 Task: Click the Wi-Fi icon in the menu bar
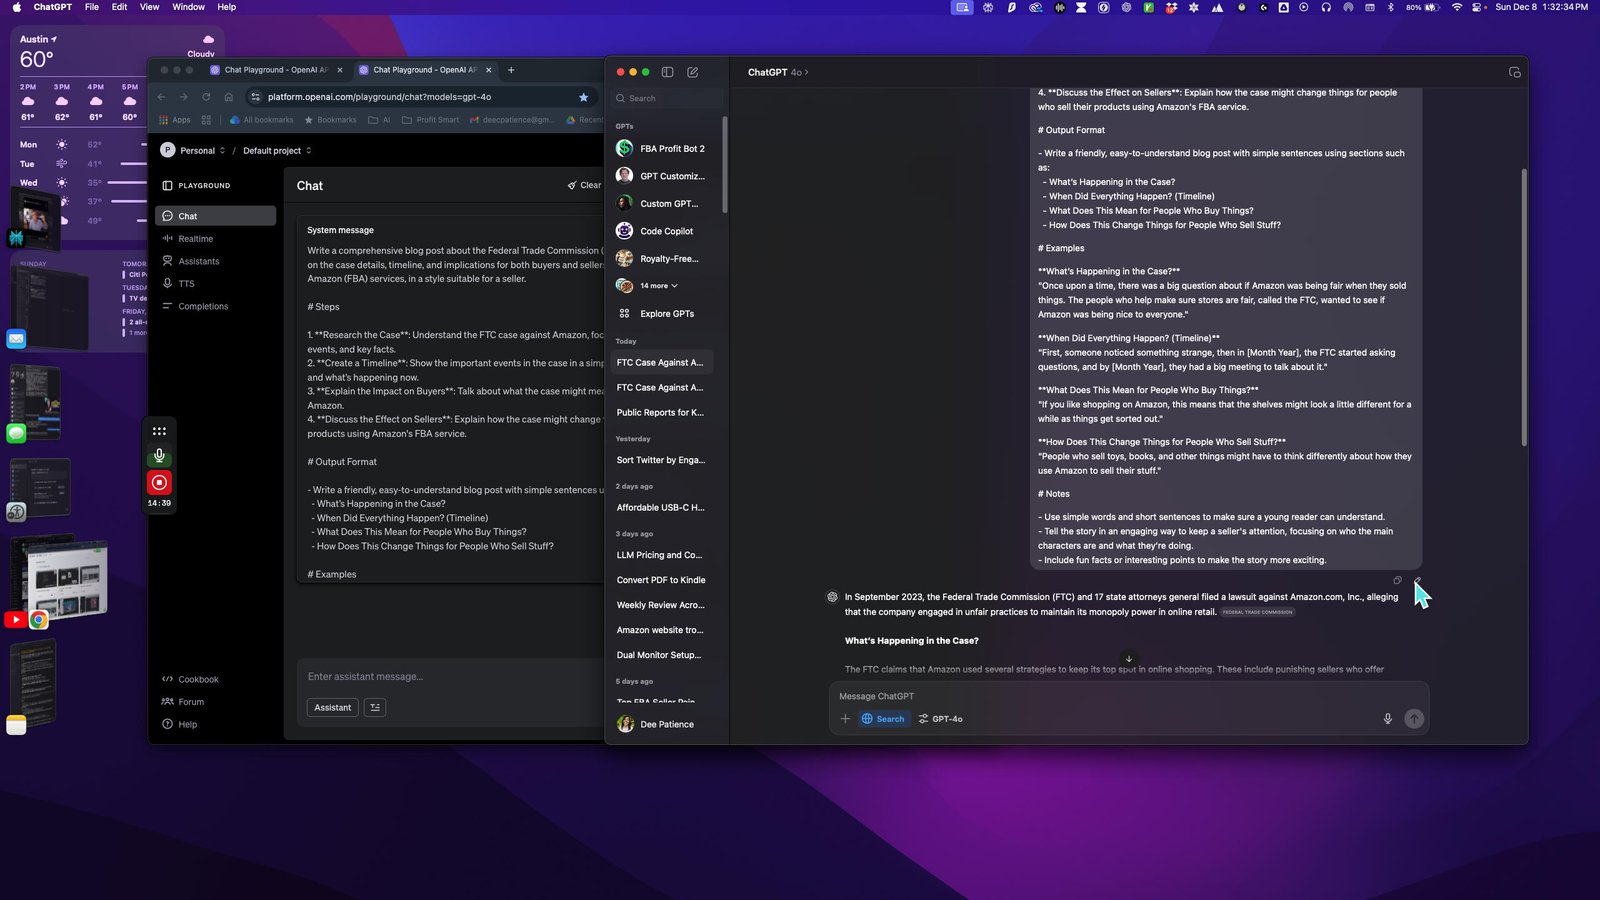tap(1457, 7)
